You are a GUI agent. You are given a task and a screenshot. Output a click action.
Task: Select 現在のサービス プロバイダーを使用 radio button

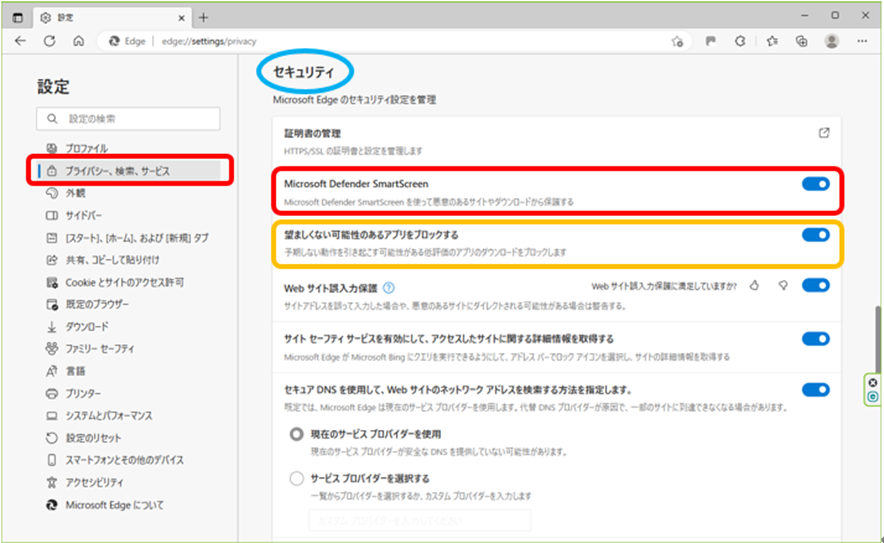coord(297,434)
